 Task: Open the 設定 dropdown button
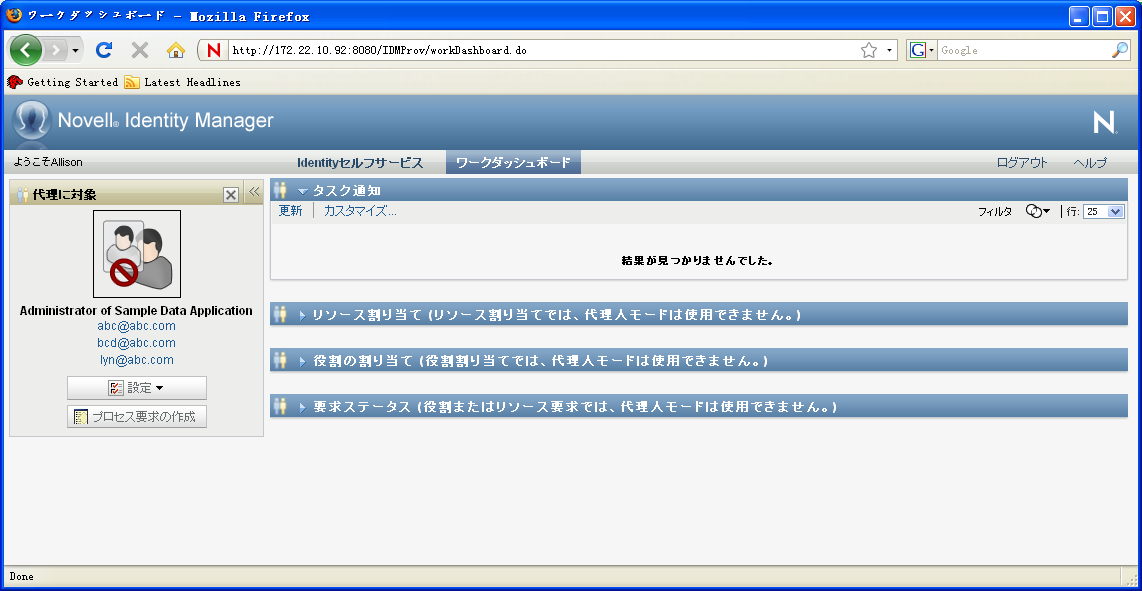tap(137, 388)
